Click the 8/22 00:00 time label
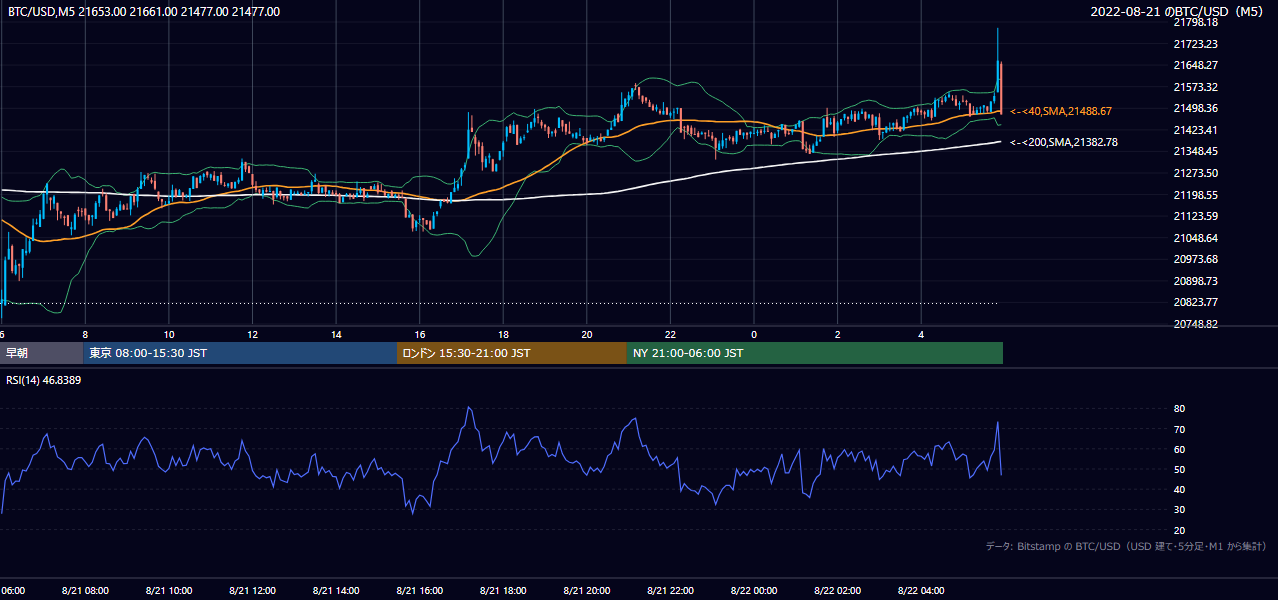1278x600 pixels. coord(754,590)
